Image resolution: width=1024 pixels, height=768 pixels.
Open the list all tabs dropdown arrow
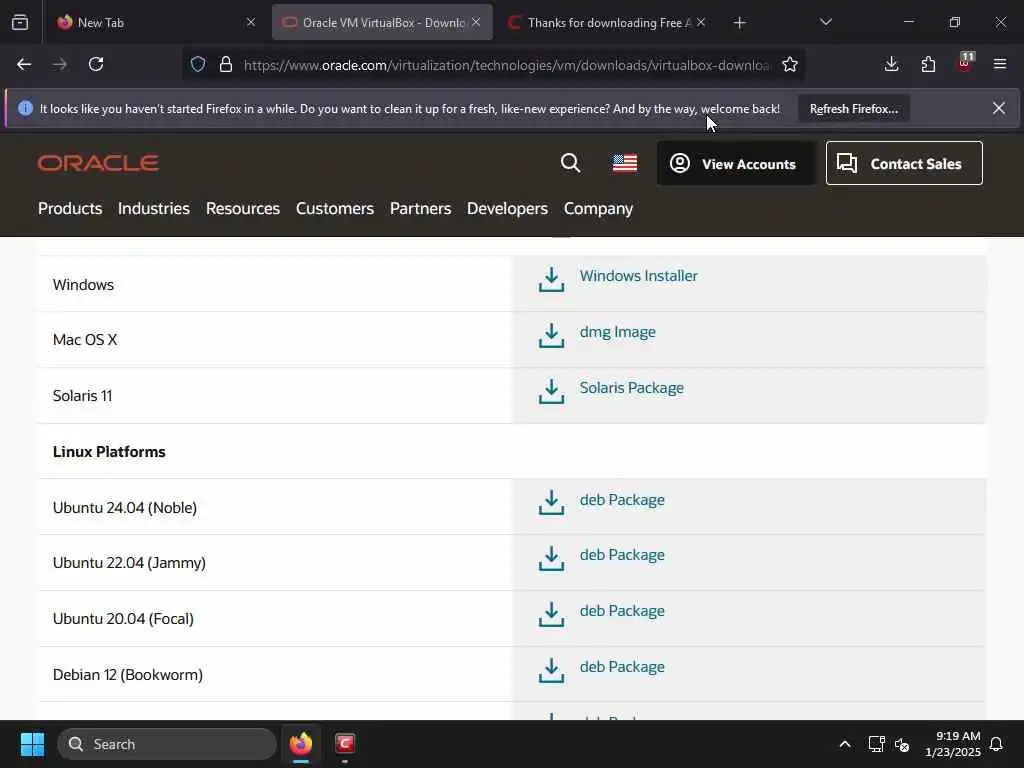(825, 23)
